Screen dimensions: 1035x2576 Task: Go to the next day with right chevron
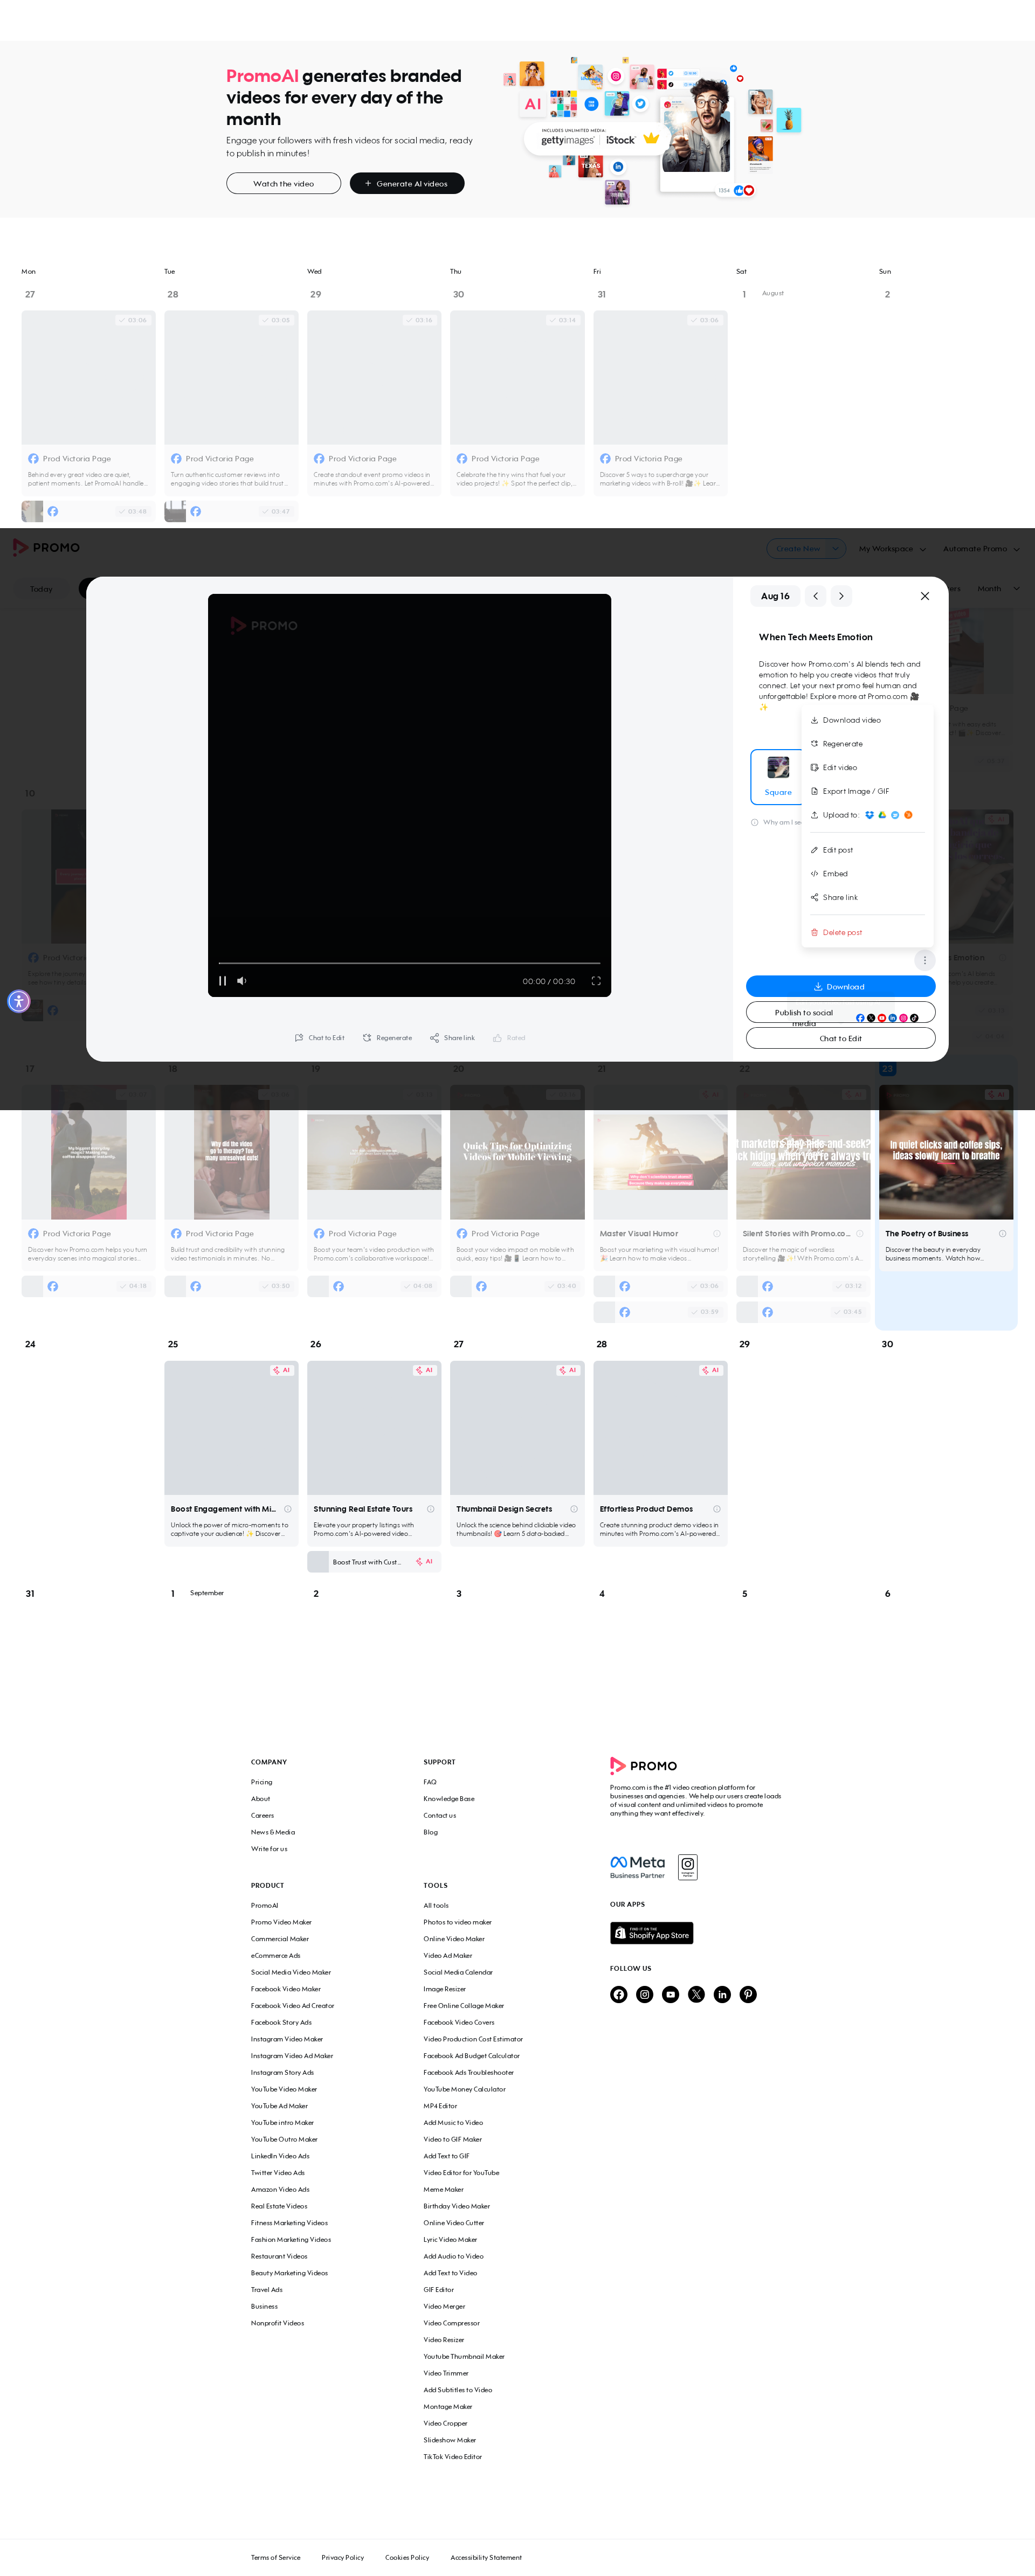[x=841, y=596]
